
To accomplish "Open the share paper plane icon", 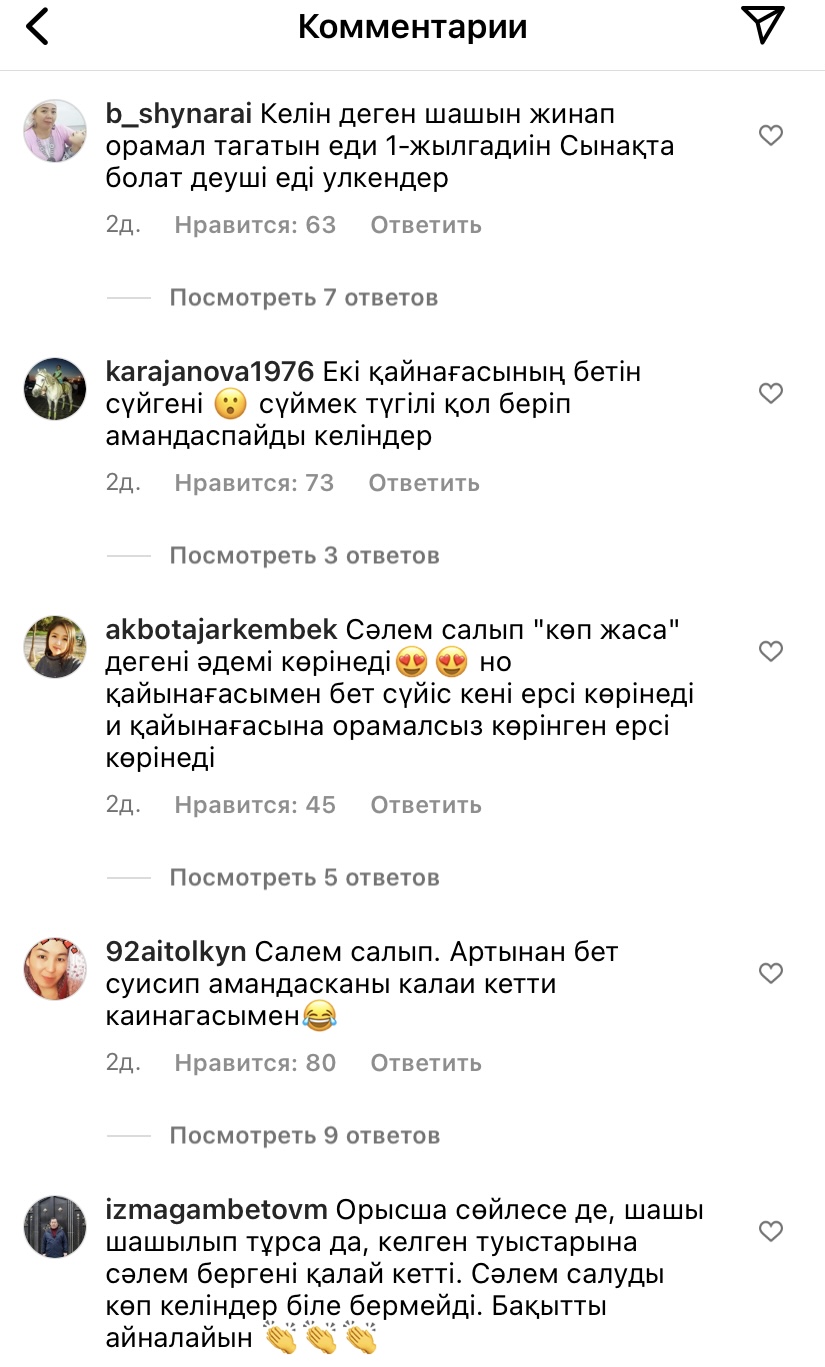I will click(762, 26).
